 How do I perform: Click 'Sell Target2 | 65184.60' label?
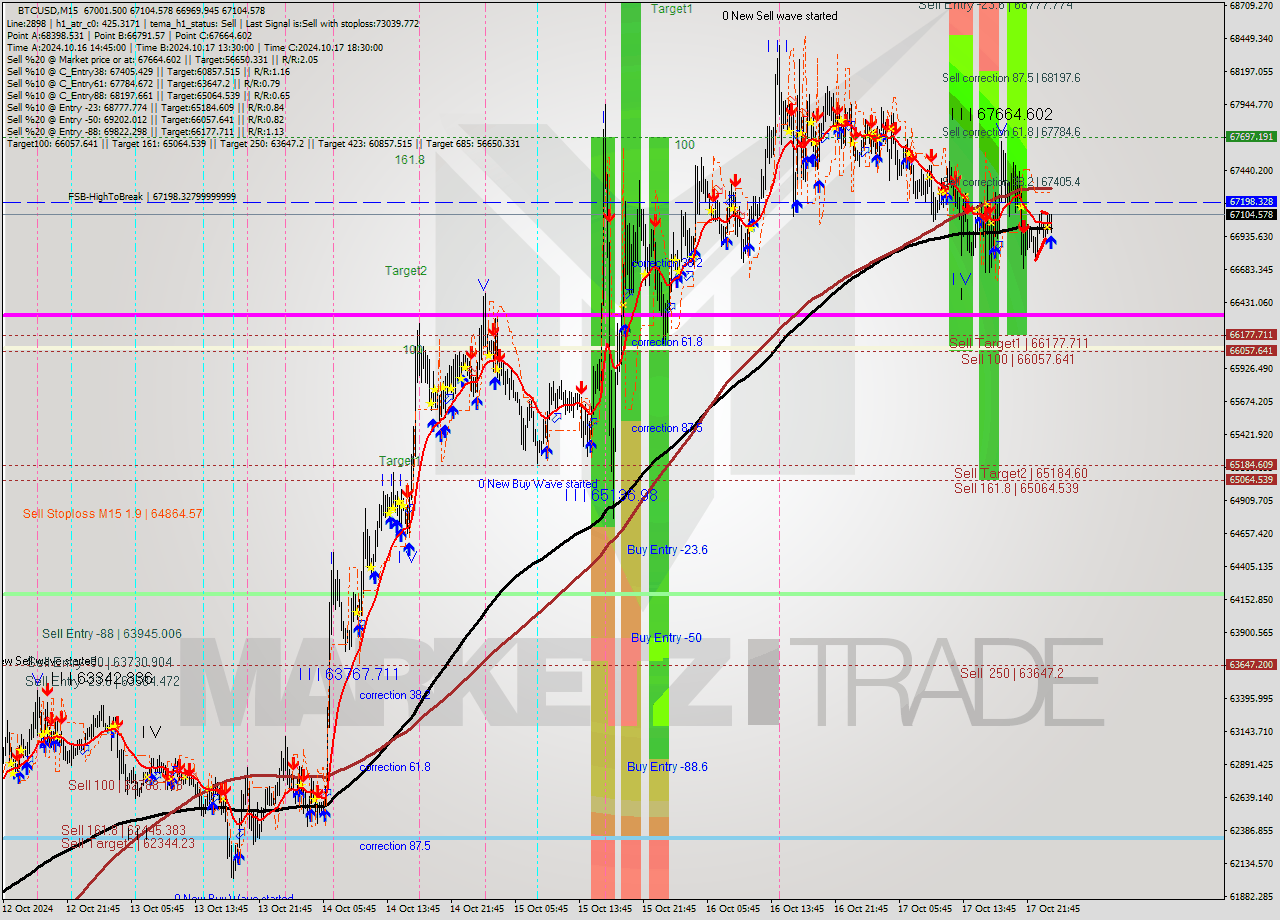tap(1021, 473)
